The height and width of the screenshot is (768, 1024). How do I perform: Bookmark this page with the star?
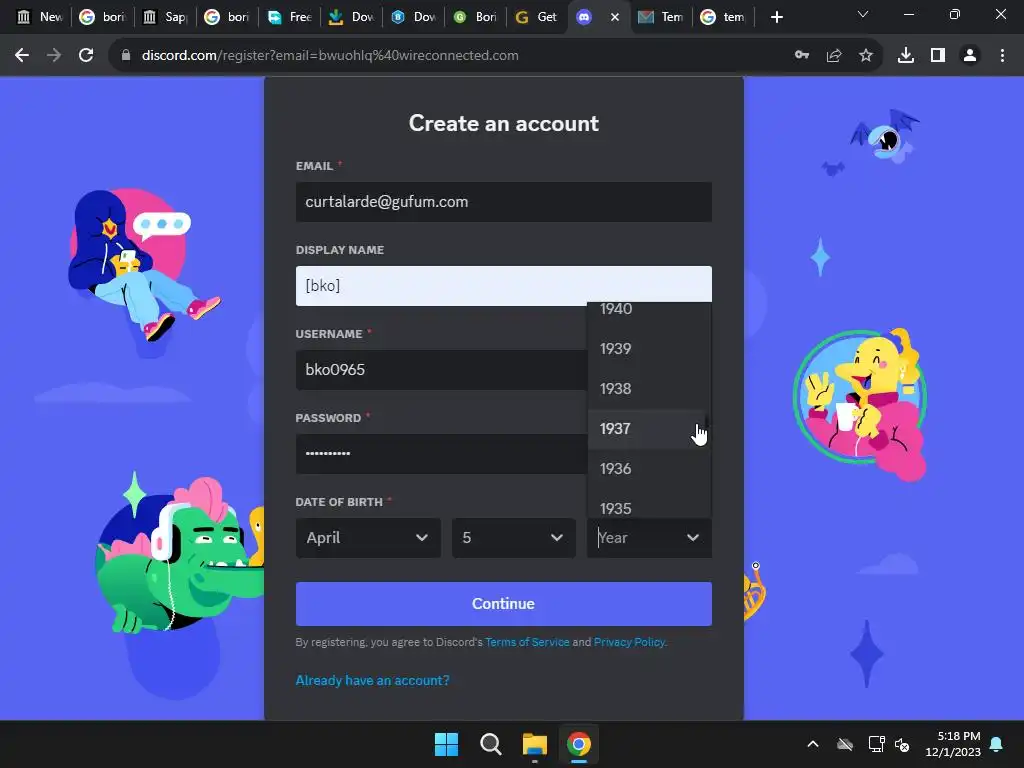pyautogui.click(x=866, y=56)
